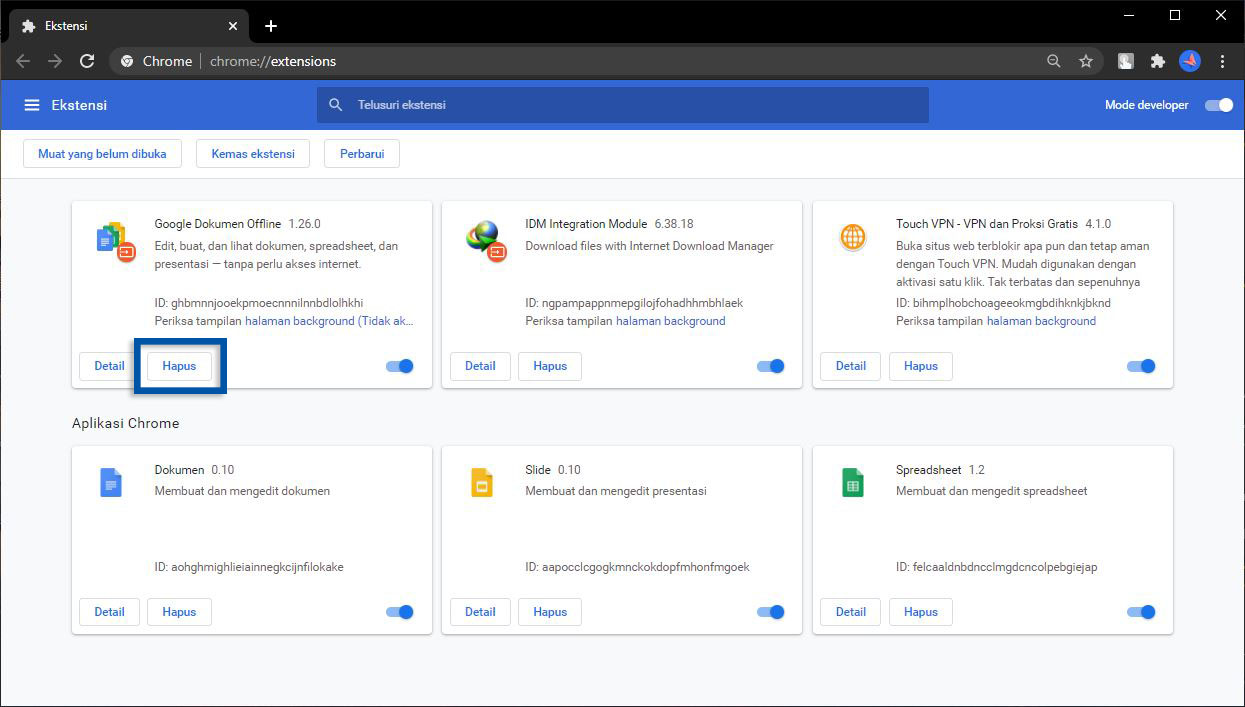Click Hapus for Google Dokumen Offline
Screen dimensions: 1245x707
[179, 366]
